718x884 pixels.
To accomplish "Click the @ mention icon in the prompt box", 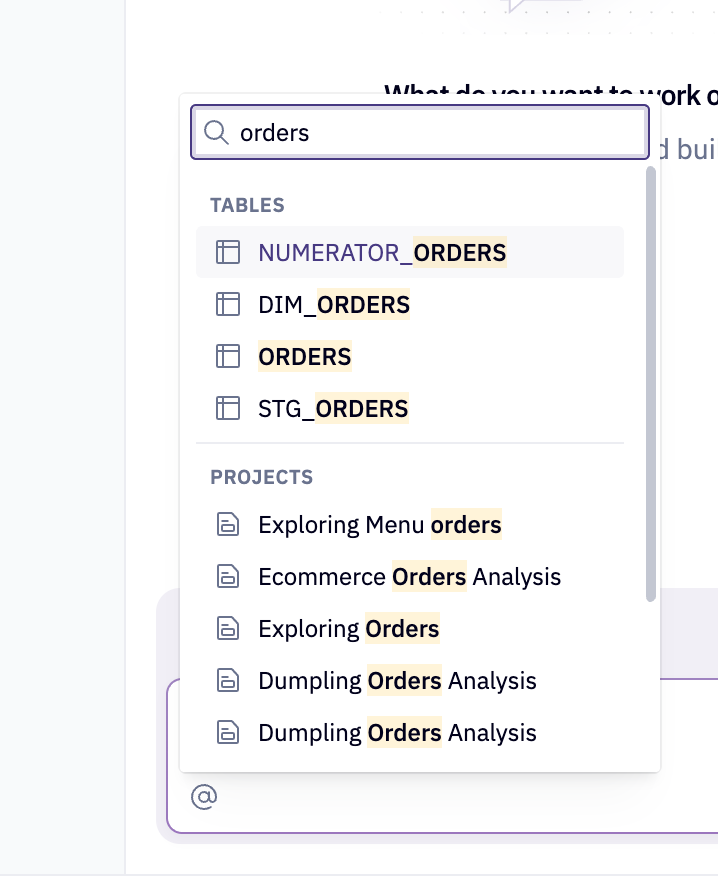I will click(x=204, y=797).
